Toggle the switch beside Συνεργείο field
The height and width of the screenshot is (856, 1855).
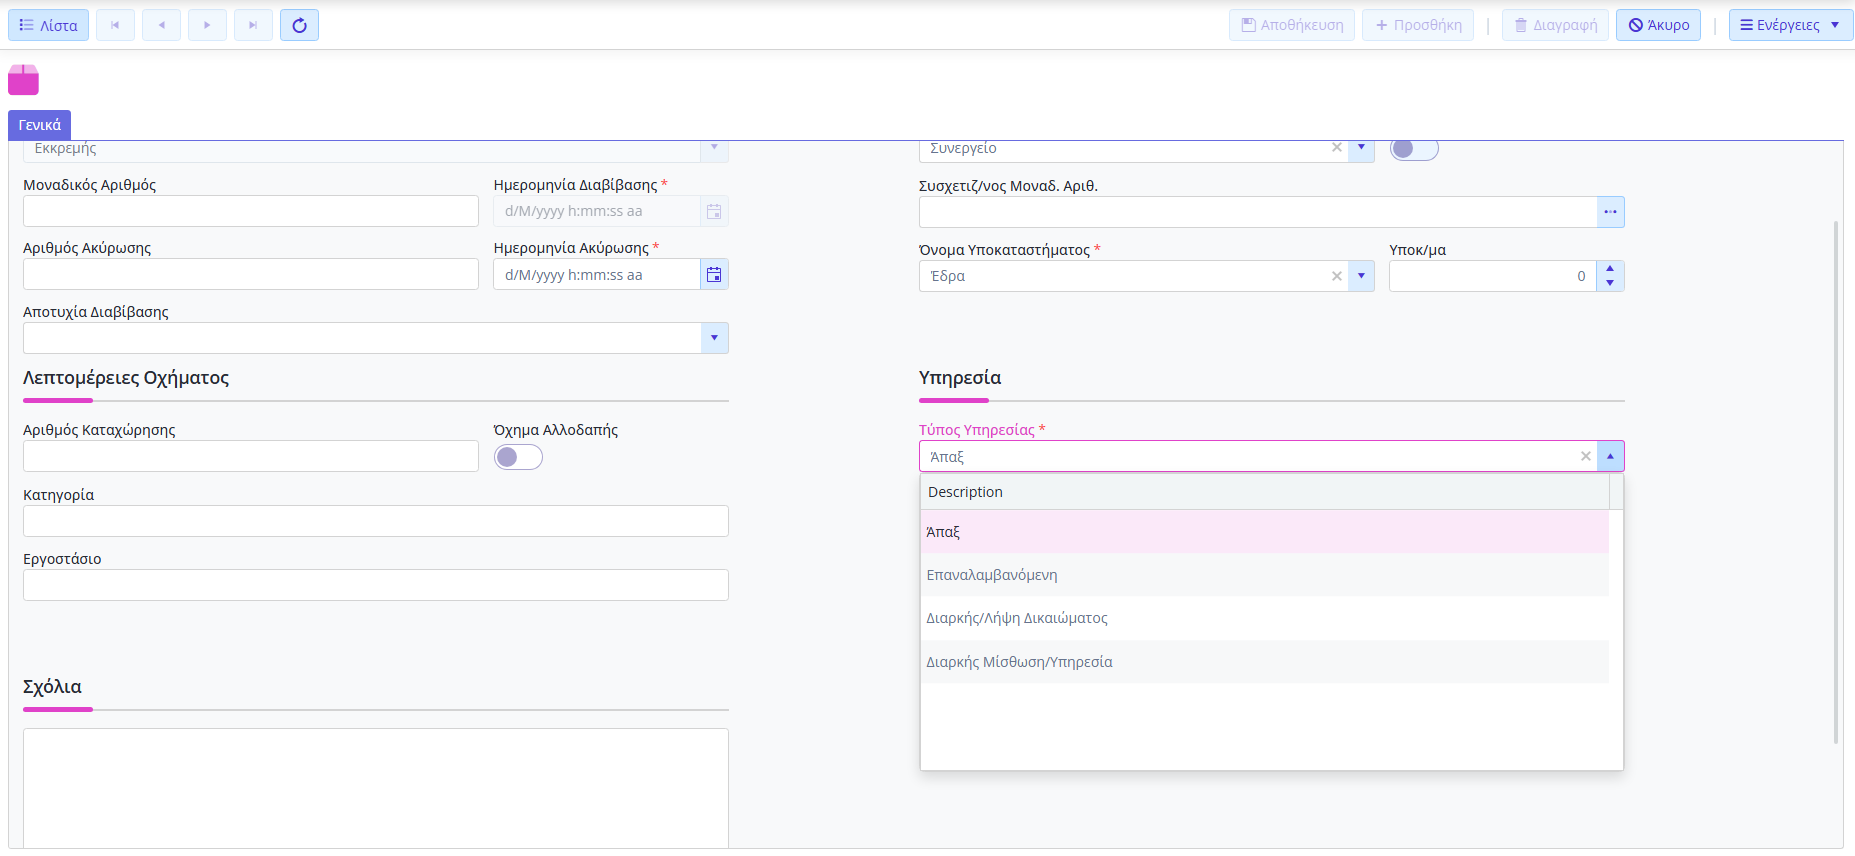pyautogui.click(x=1413, y=149)
